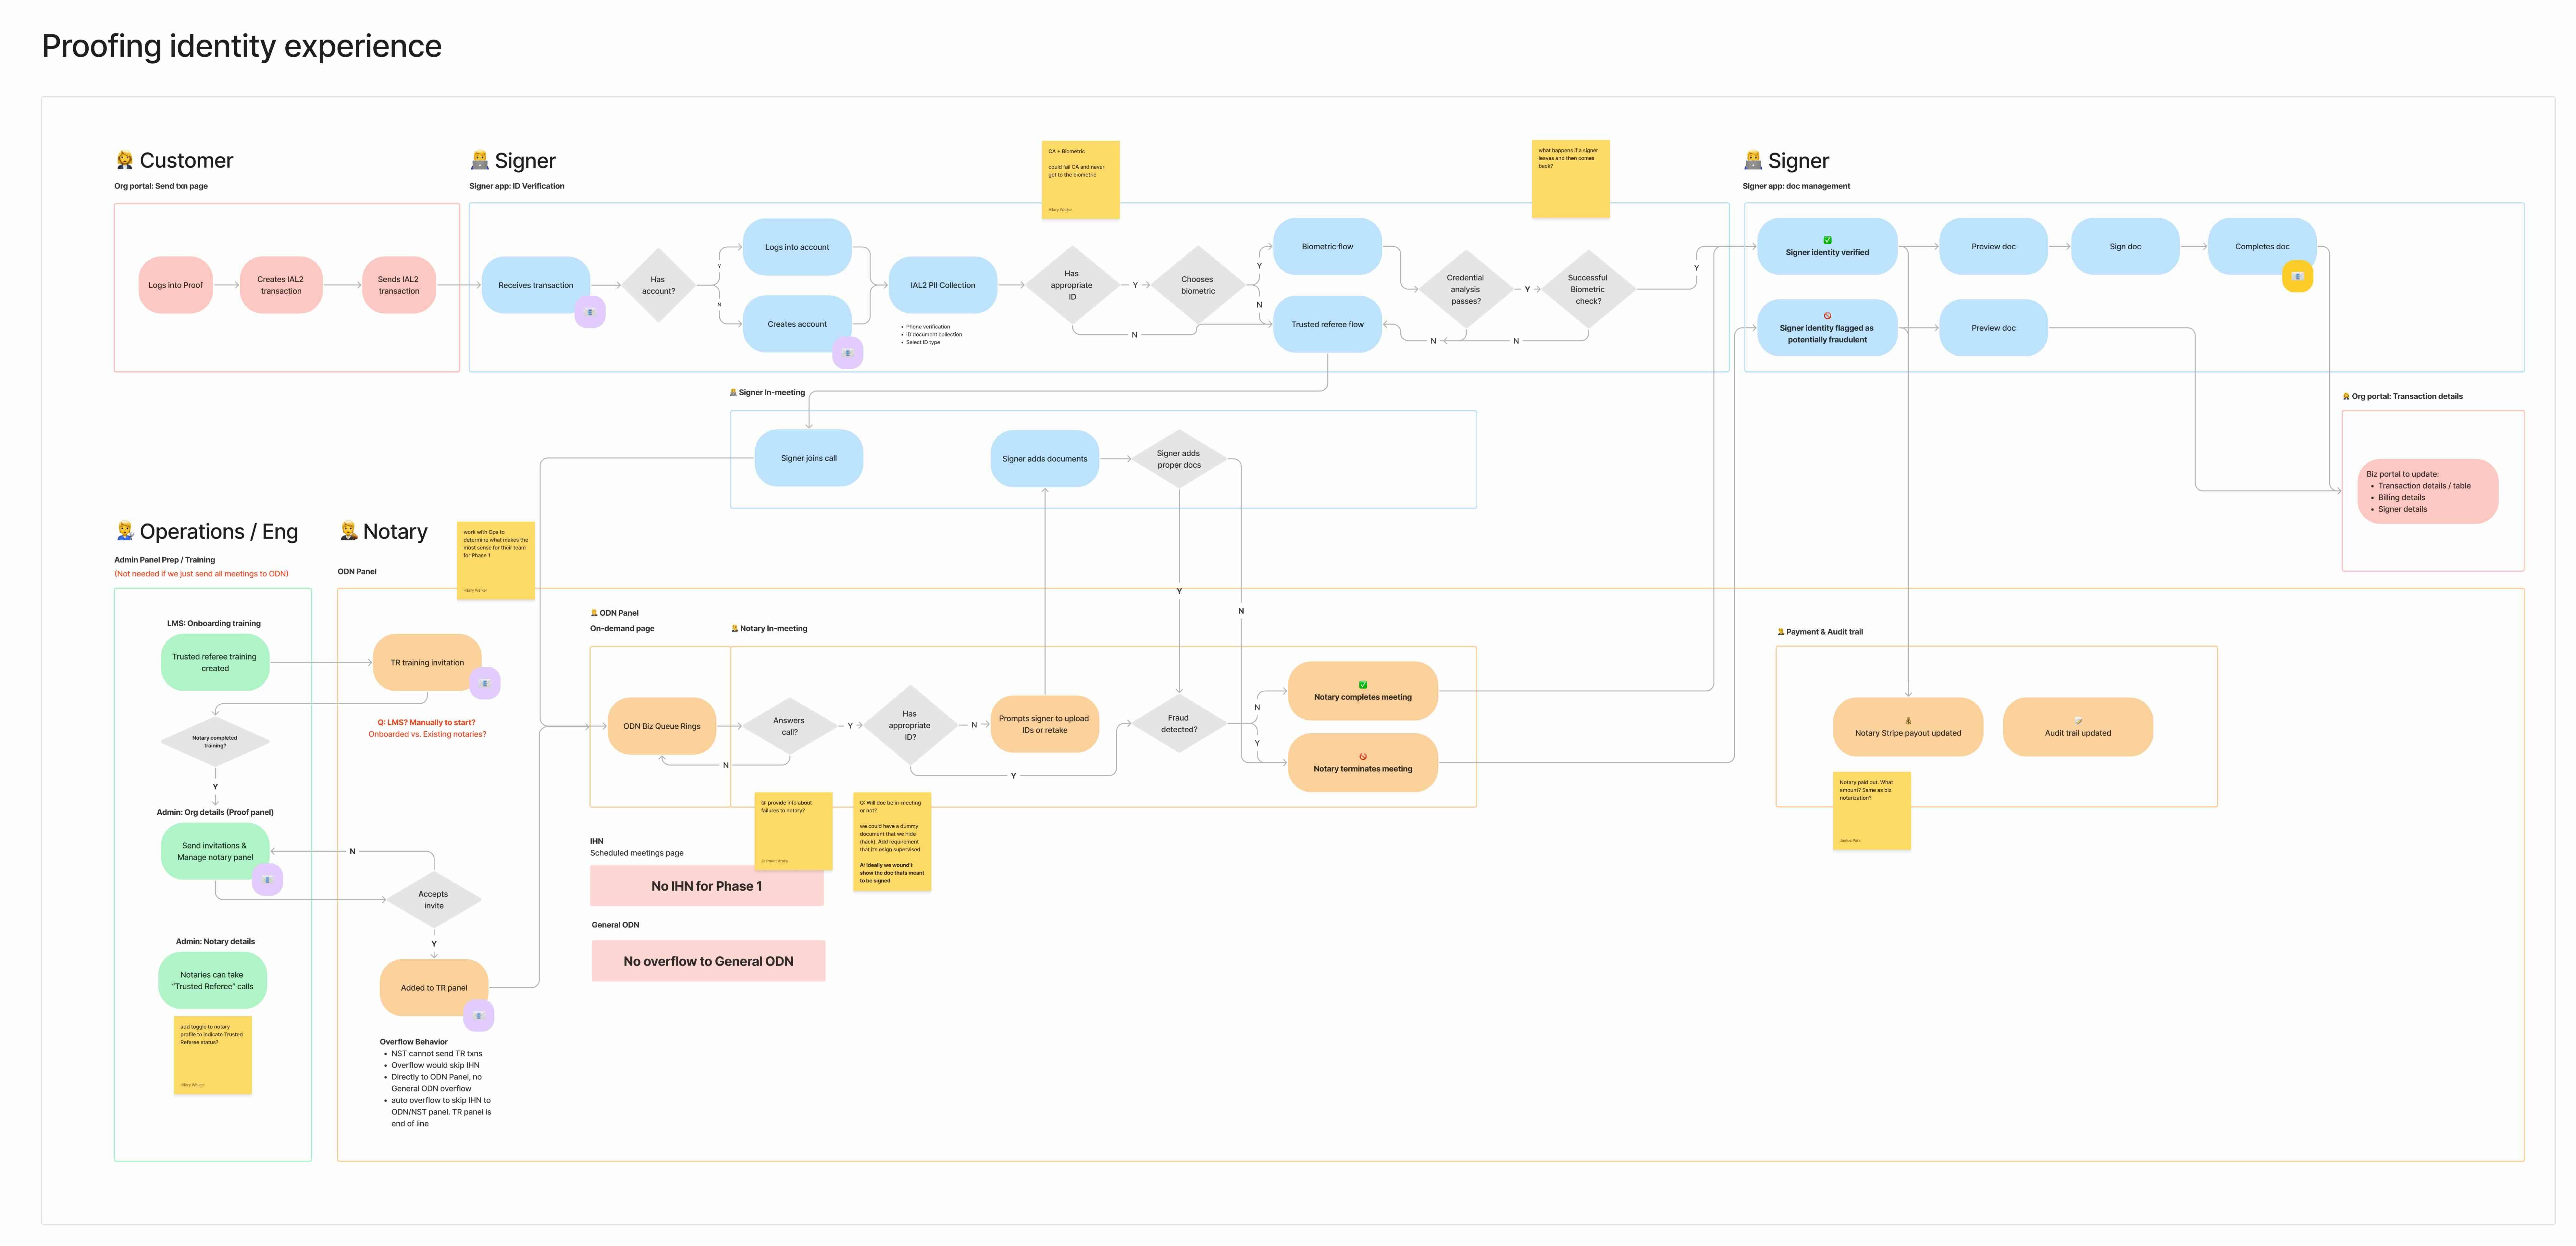Click purple badge on Send invitations node
Viewport: 2576px width, 1246px height.
coord(267,880)
